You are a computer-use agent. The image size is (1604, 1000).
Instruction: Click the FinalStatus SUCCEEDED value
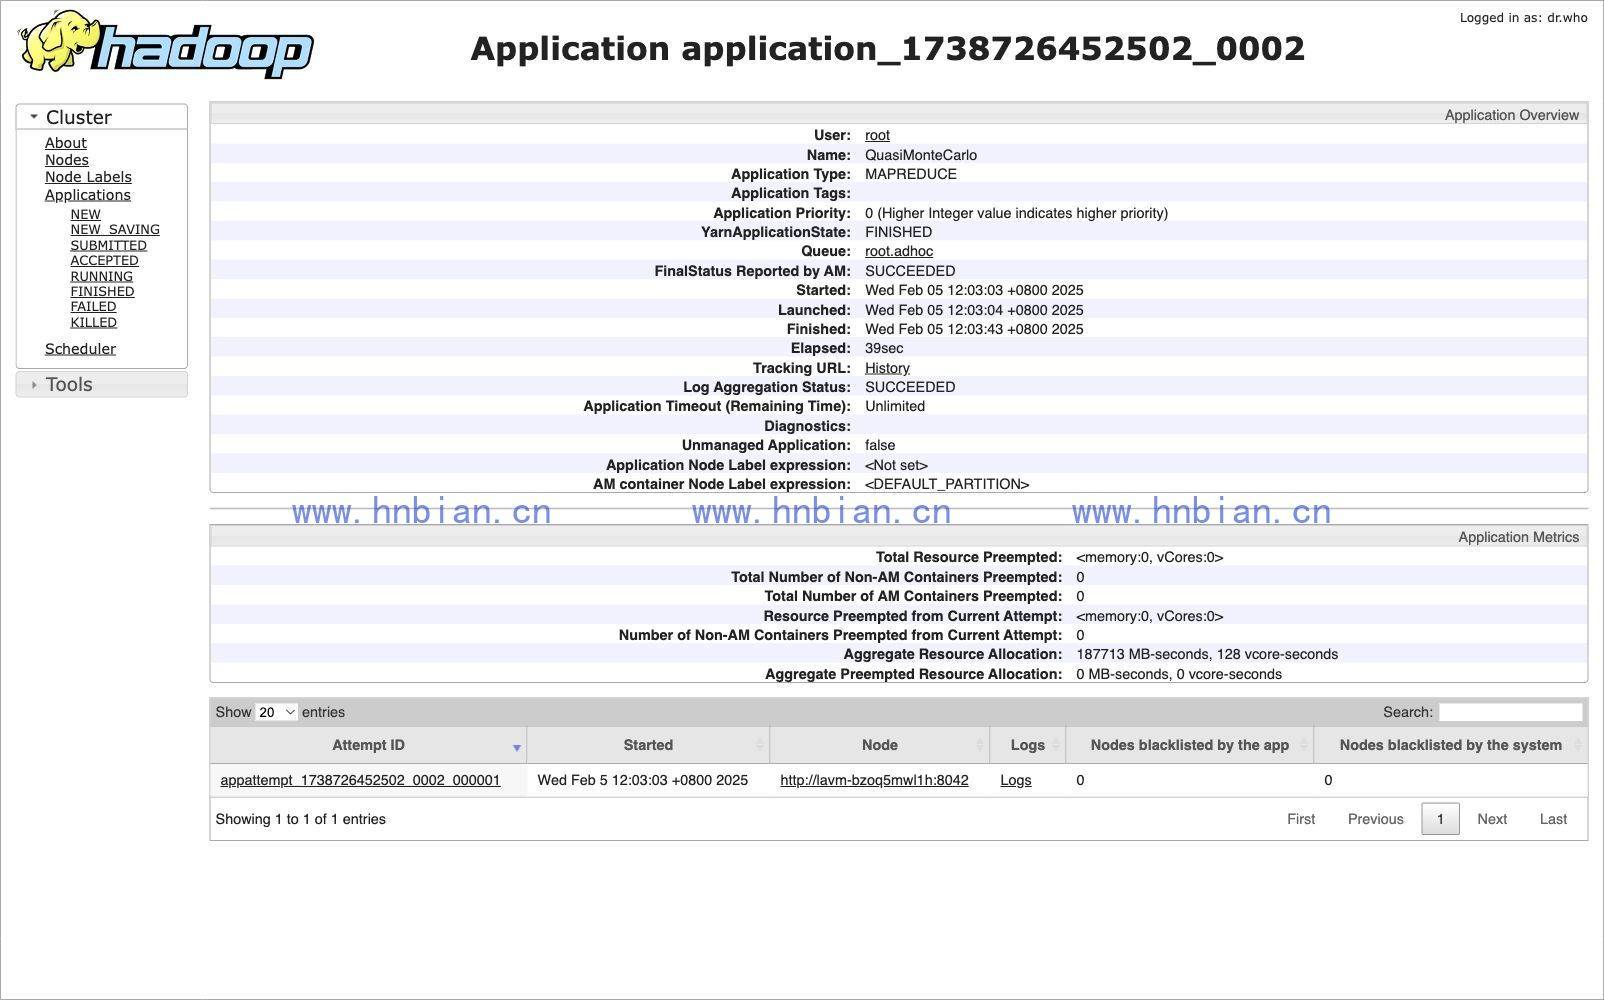[x=910, y=271]
